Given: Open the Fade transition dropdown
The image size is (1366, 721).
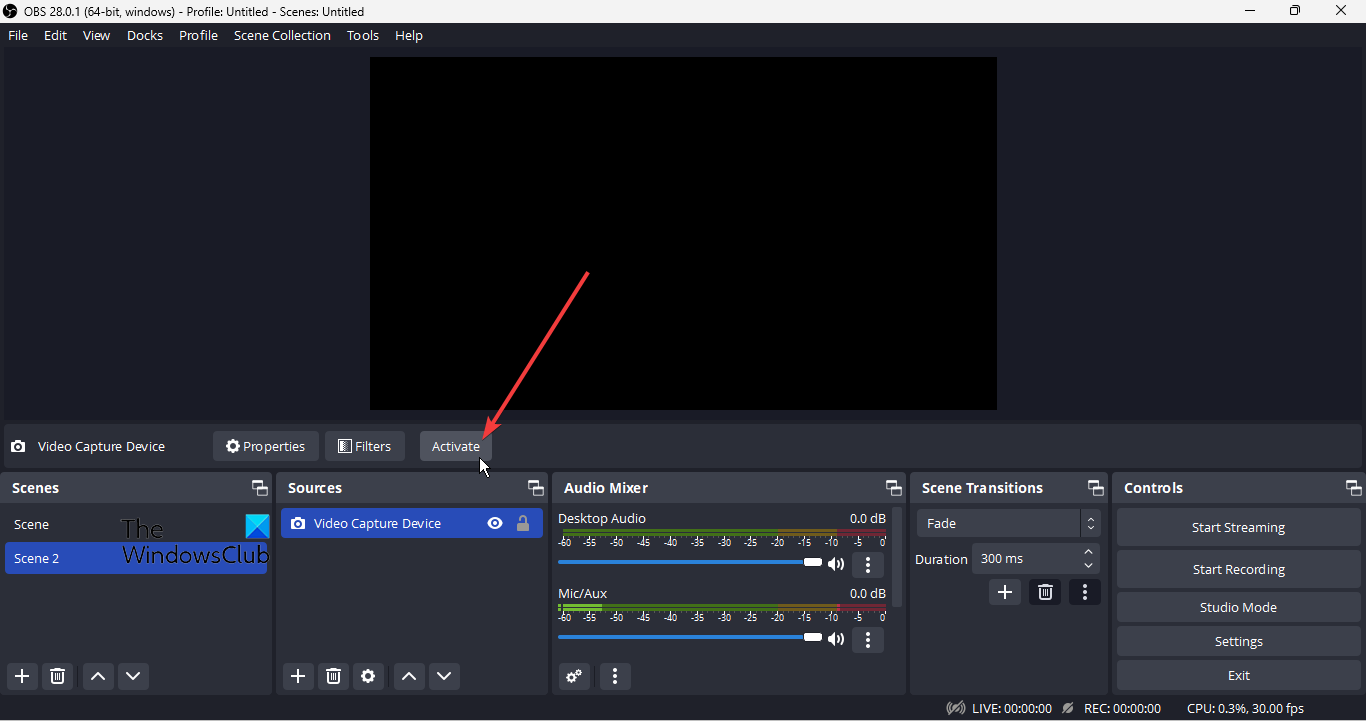Looking at the screenshot, I should [1000, 523].
